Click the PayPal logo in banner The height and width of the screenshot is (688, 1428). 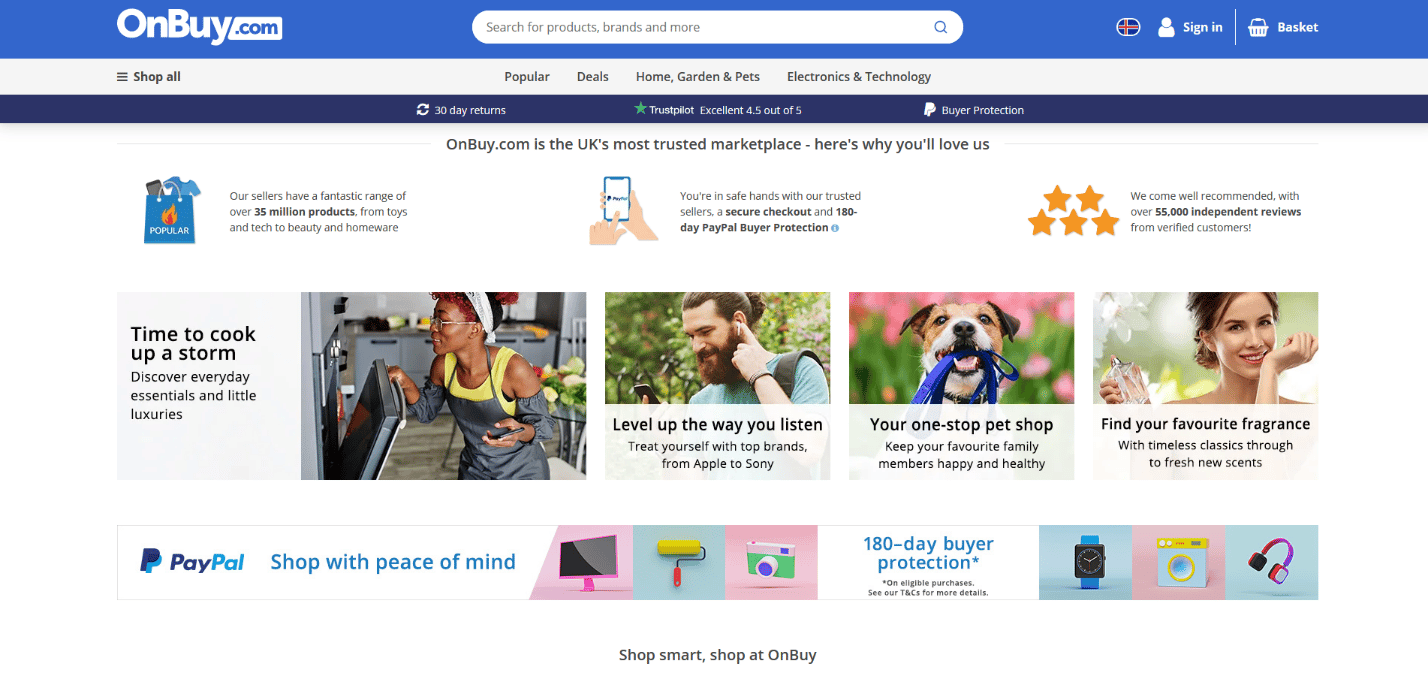pos(192,562)
